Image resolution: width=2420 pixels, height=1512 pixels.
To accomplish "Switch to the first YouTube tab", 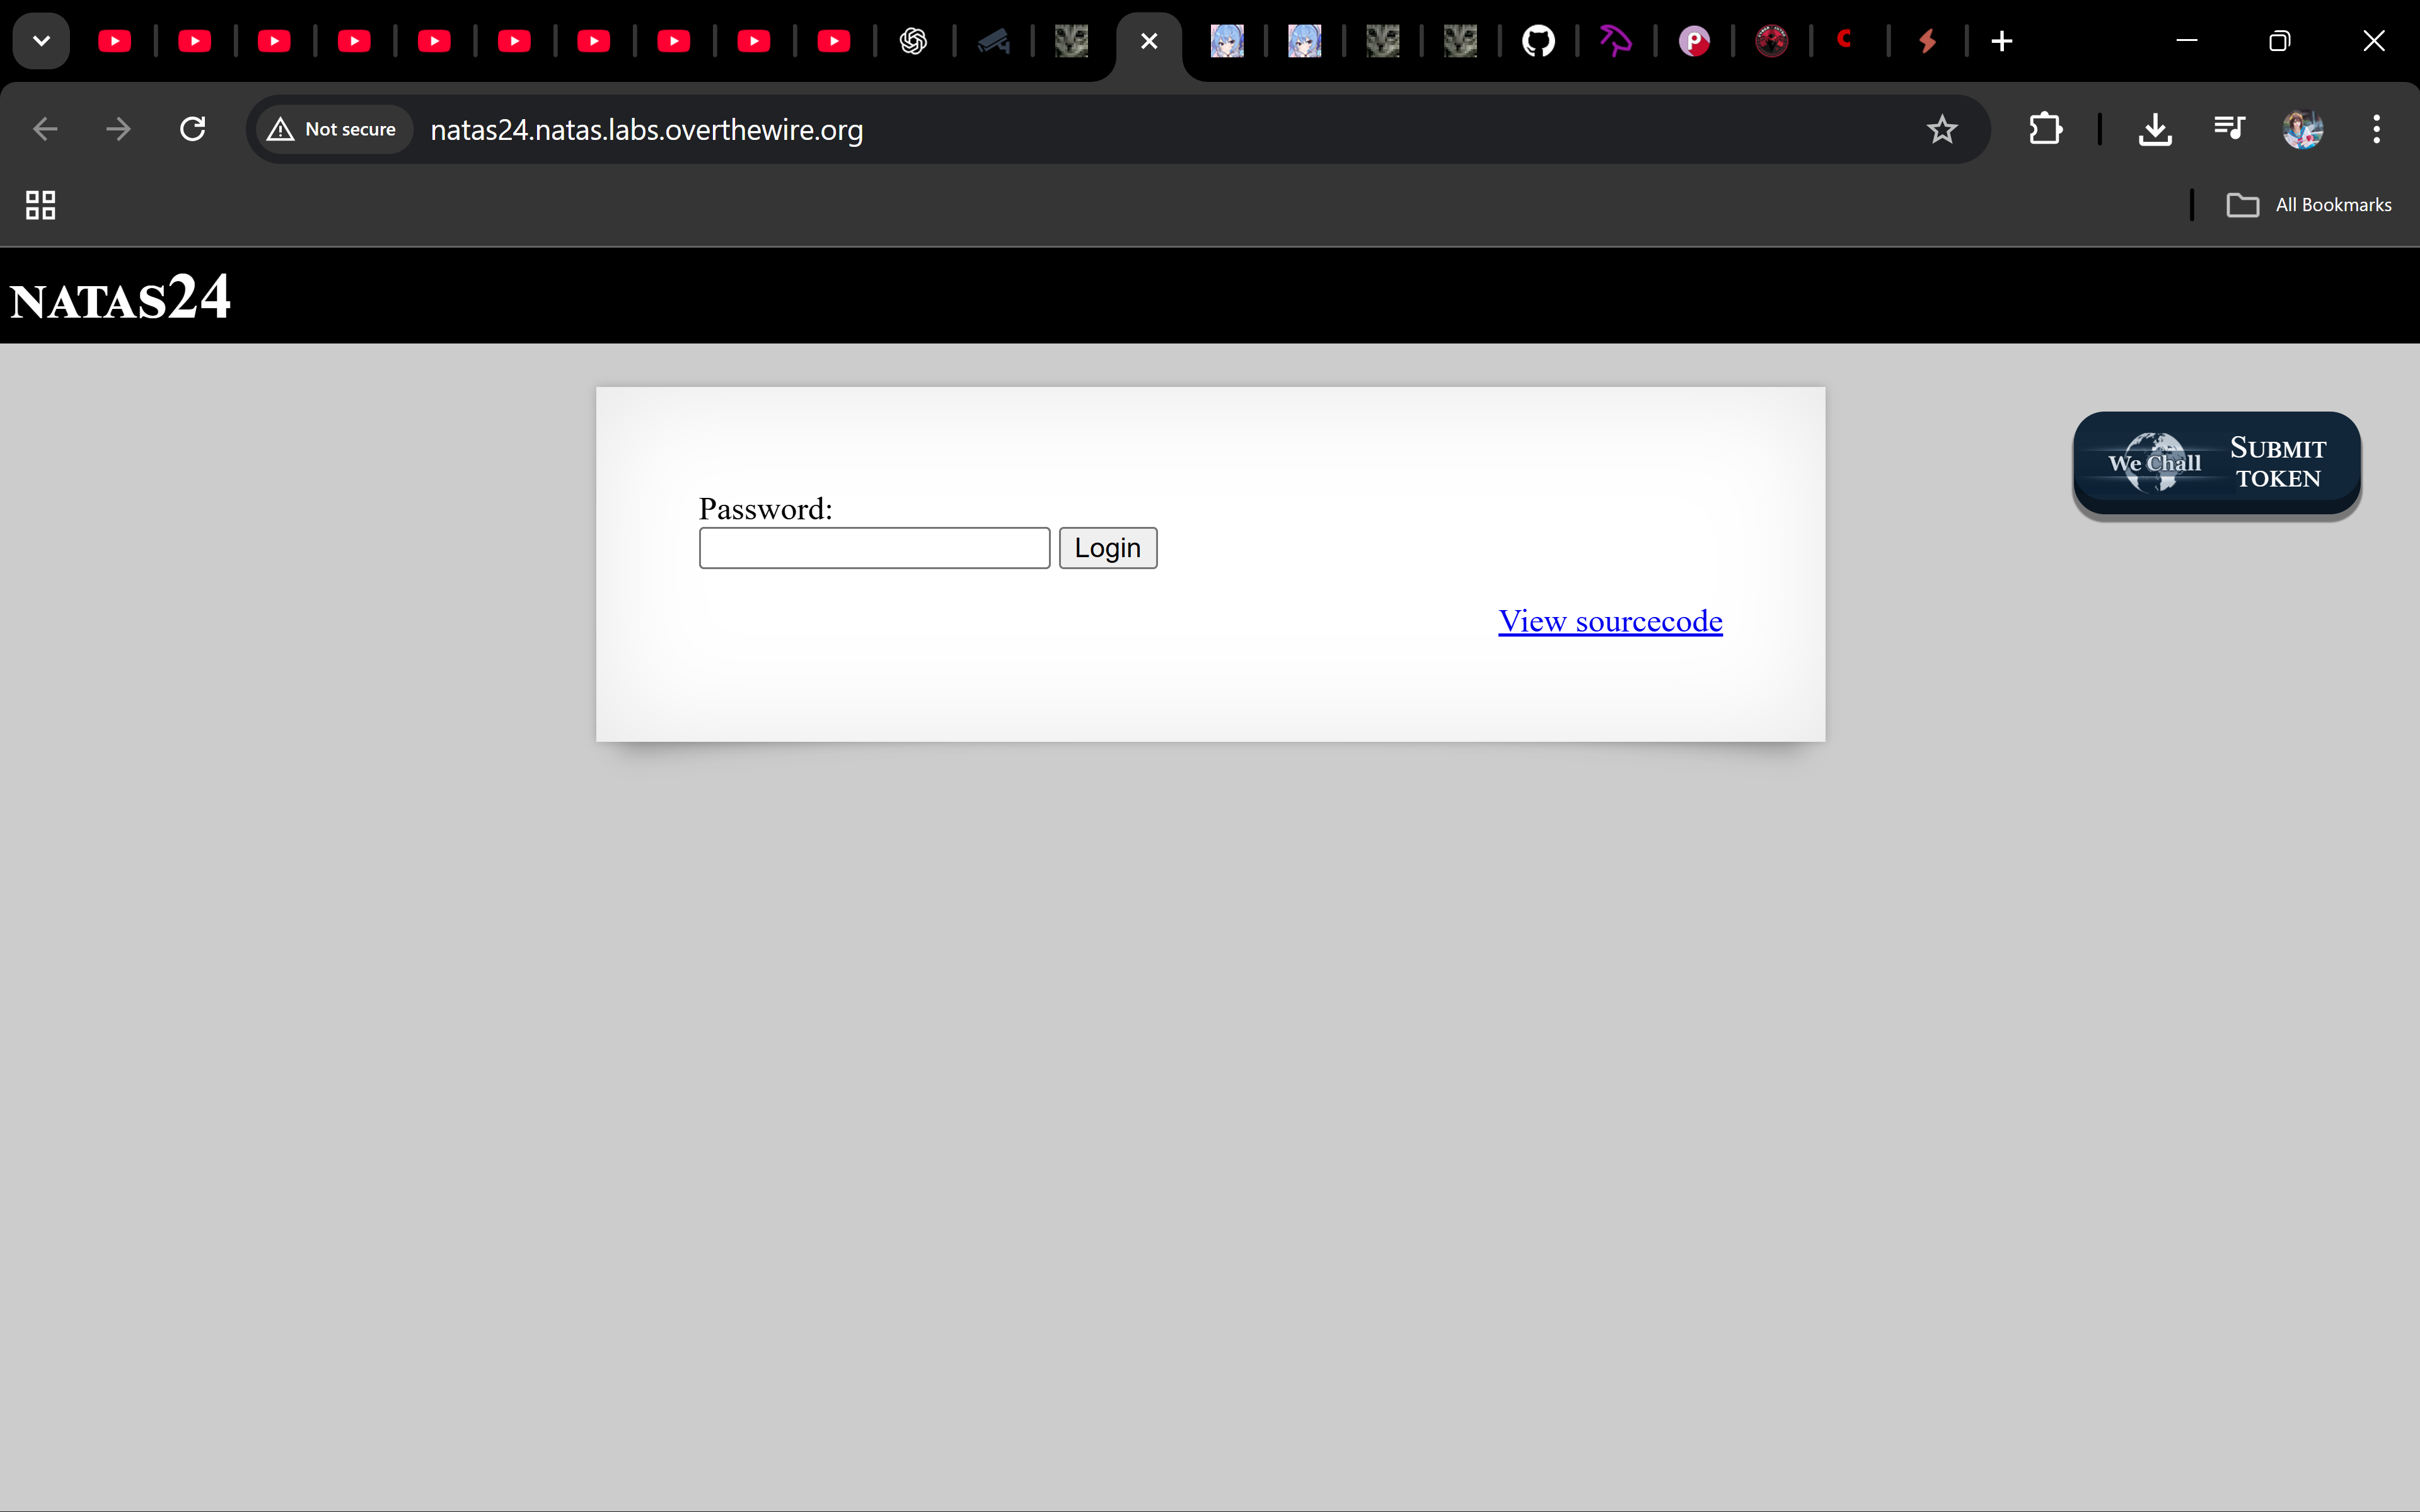I will pos(115,41).
